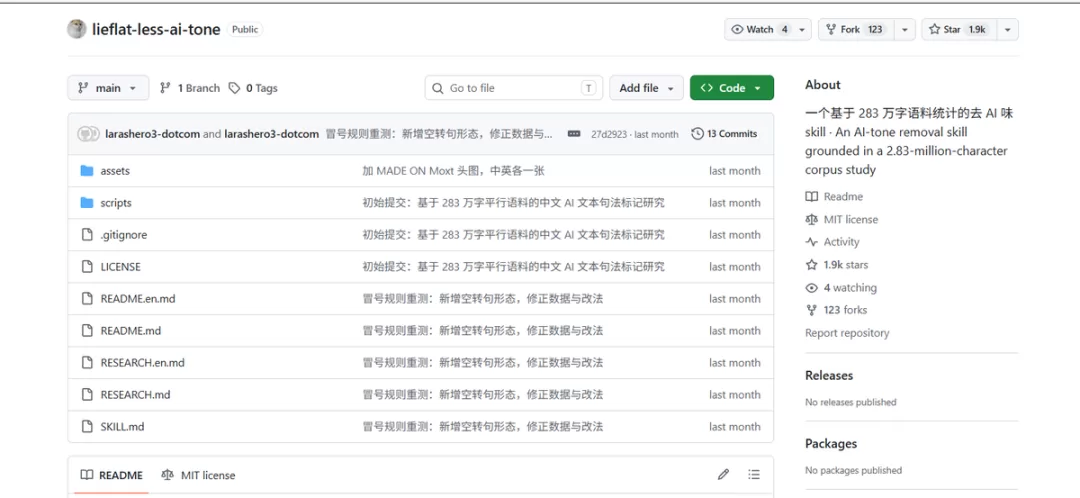Expand the Fork dropdown arrow
The height and width of the screenshot is (498, 1080).
click(x=904, y=30)
